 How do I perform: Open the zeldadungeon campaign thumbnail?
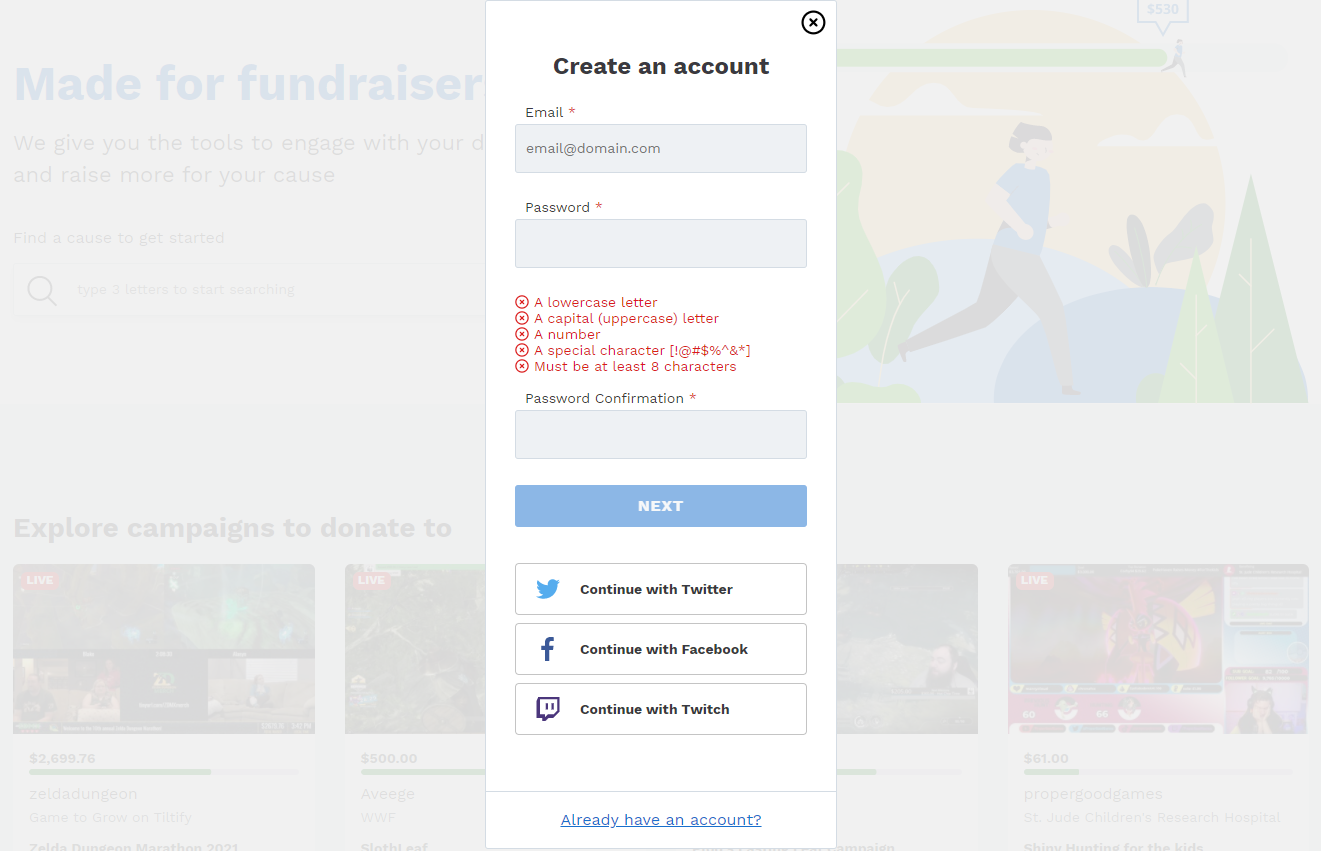(x=164, y=649)
